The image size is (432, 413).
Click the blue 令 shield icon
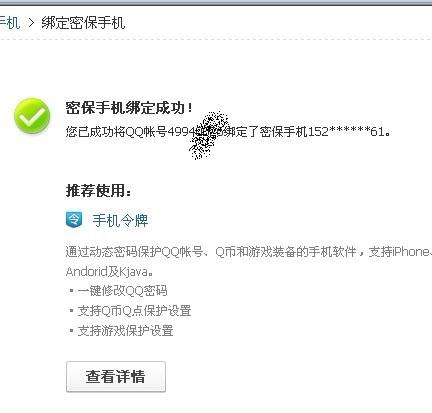point(74,220)
